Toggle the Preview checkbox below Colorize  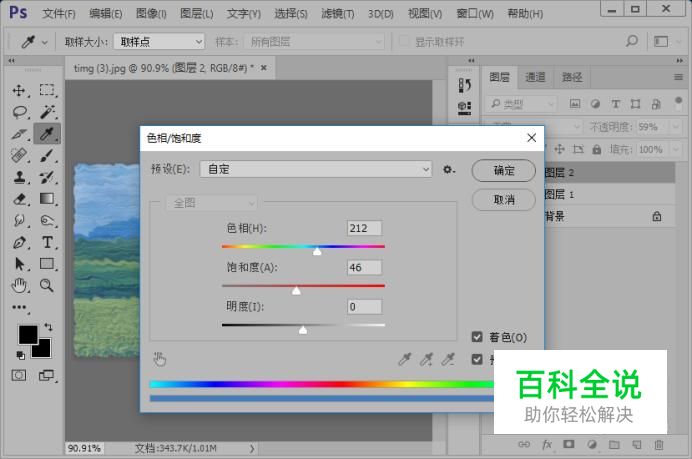tap(477, 359)
